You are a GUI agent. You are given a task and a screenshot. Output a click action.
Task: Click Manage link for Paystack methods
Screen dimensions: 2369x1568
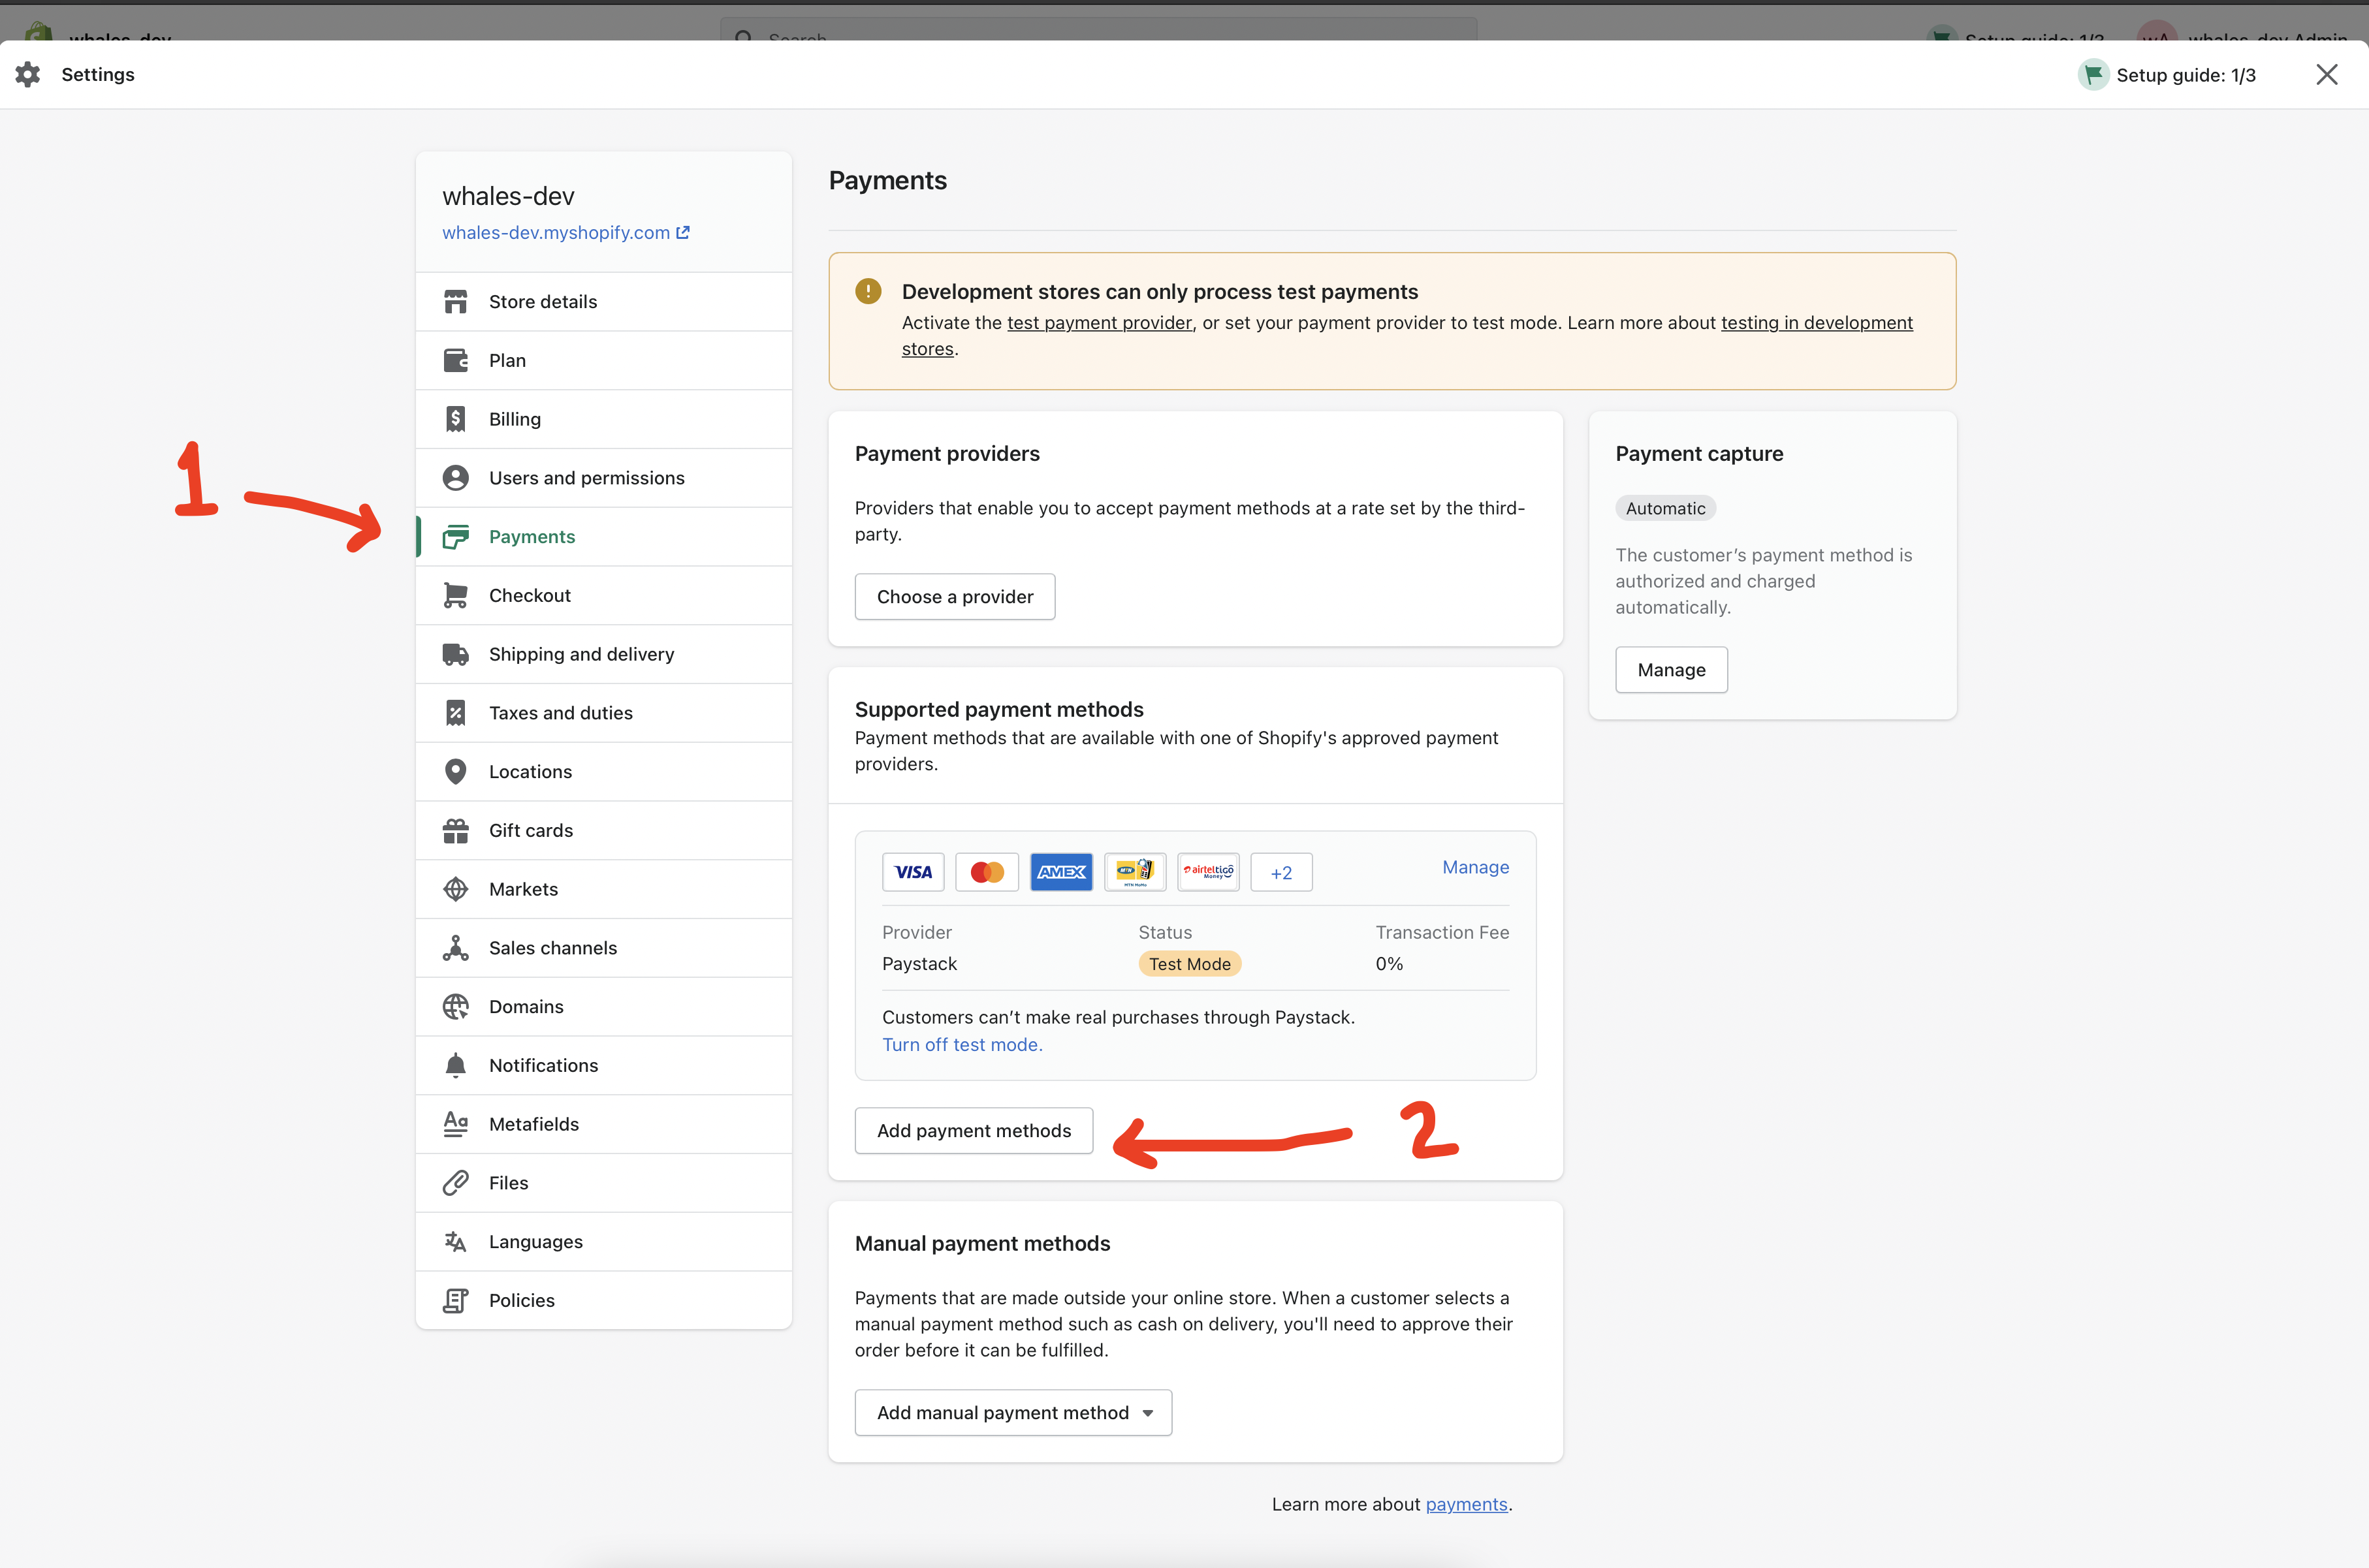click(x=1475, y=867)
